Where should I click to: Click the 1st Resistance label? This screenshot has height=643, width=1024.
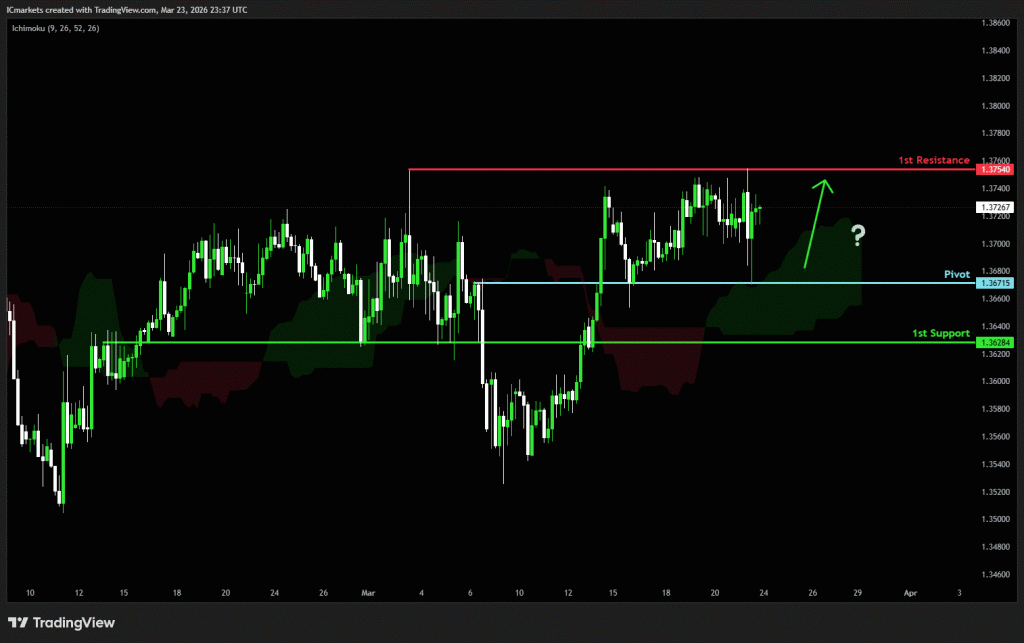tap(933, 160)
